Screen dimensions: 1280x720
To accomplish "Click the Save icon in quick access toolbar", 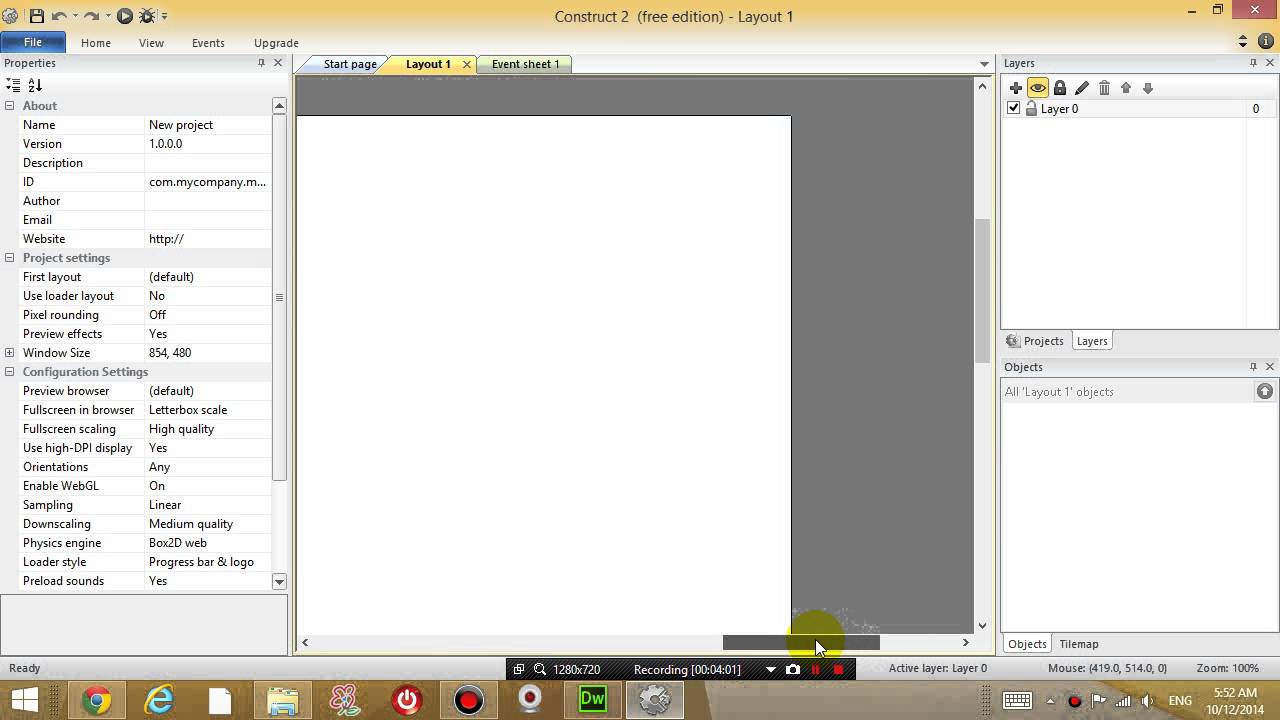I will click(x=37, y=16).
